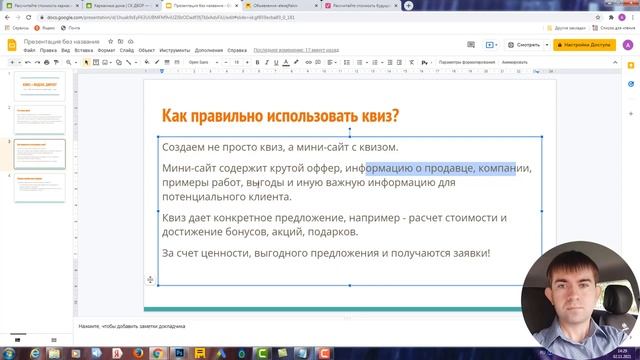Click the increase indent icon
The image size is (640, 360).
pos(399,62)
